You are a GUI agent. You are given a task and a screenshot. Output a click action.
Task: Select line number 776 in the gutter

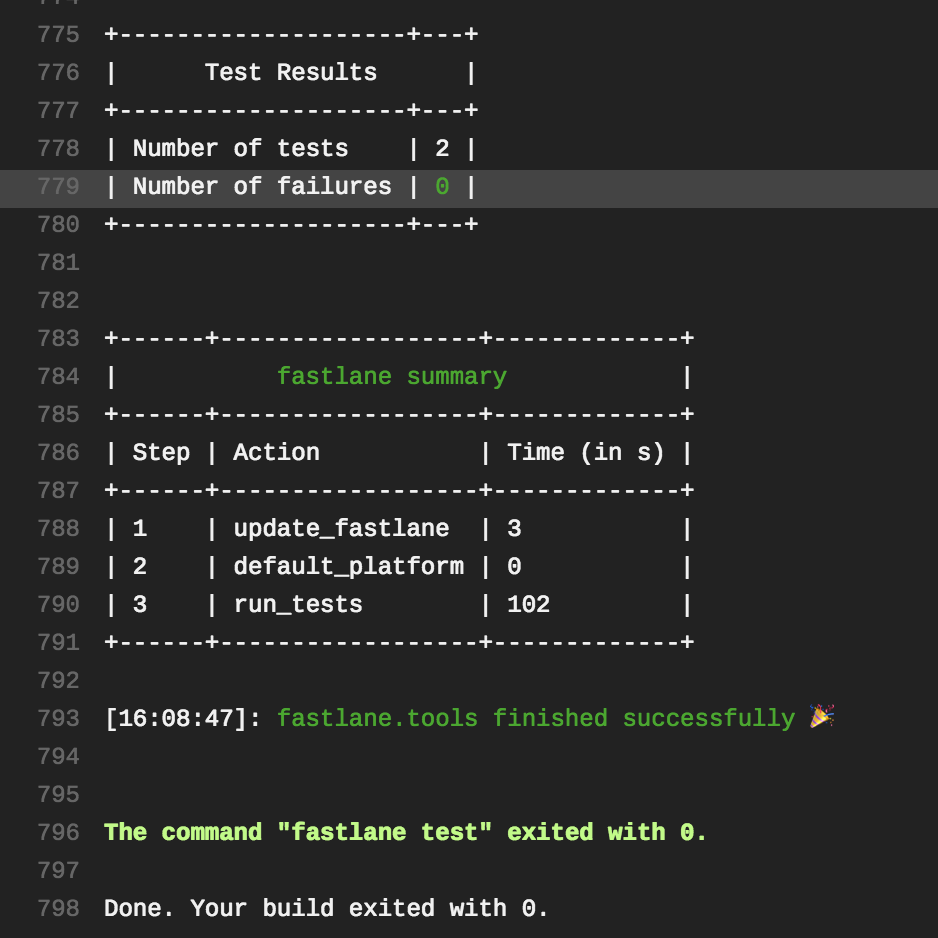[58, 73]
